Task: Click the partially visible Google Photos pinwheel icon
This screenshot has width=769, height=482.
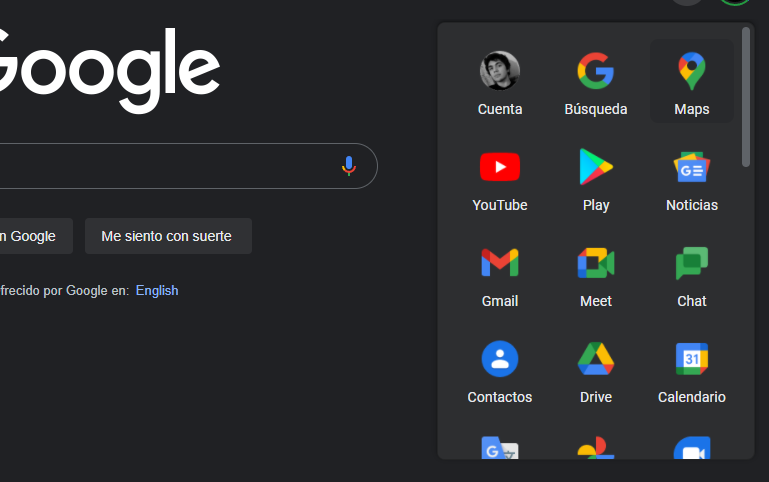Action: [596, 449]
